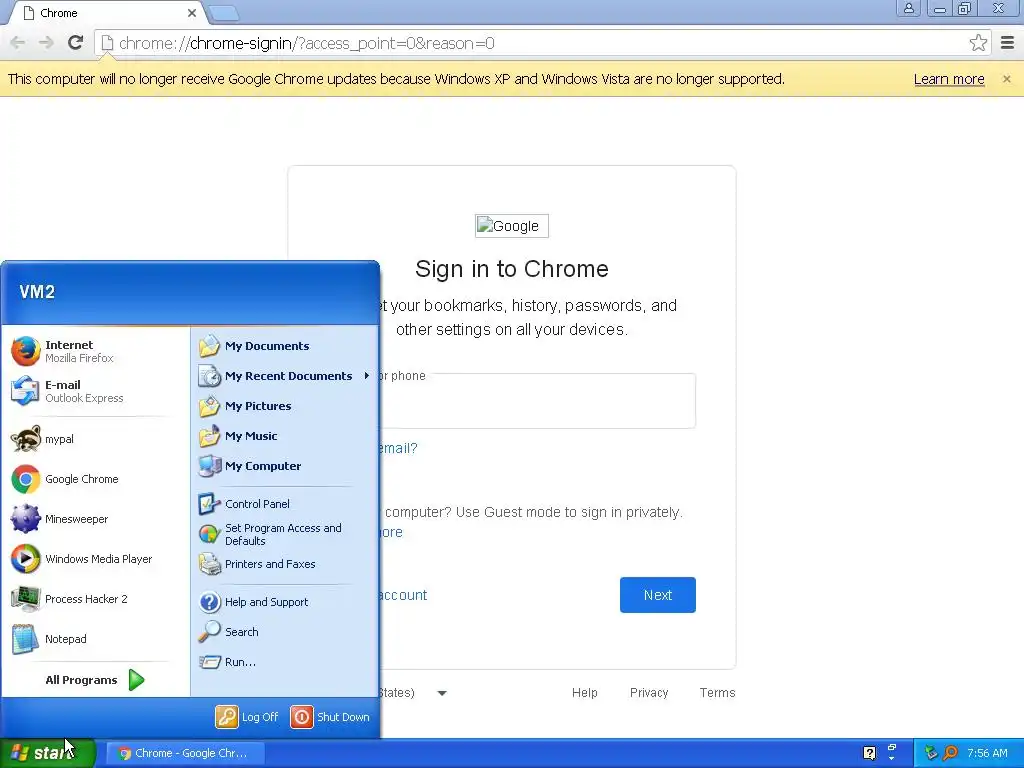The width and height of the screenshot is (1024, 768).
Task: Select Chrome taskbar window button
Action: [x=185, y=753]
